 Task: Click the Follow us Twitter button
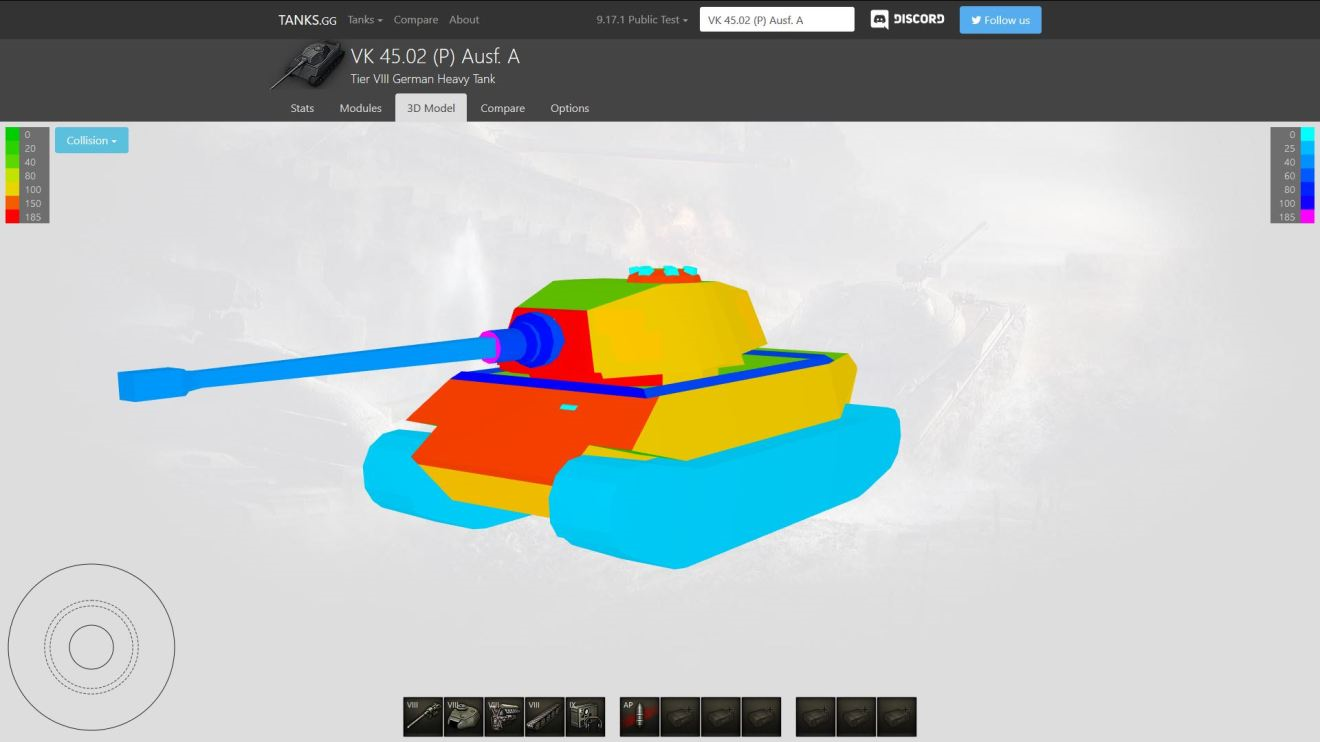pos(1000,20)
